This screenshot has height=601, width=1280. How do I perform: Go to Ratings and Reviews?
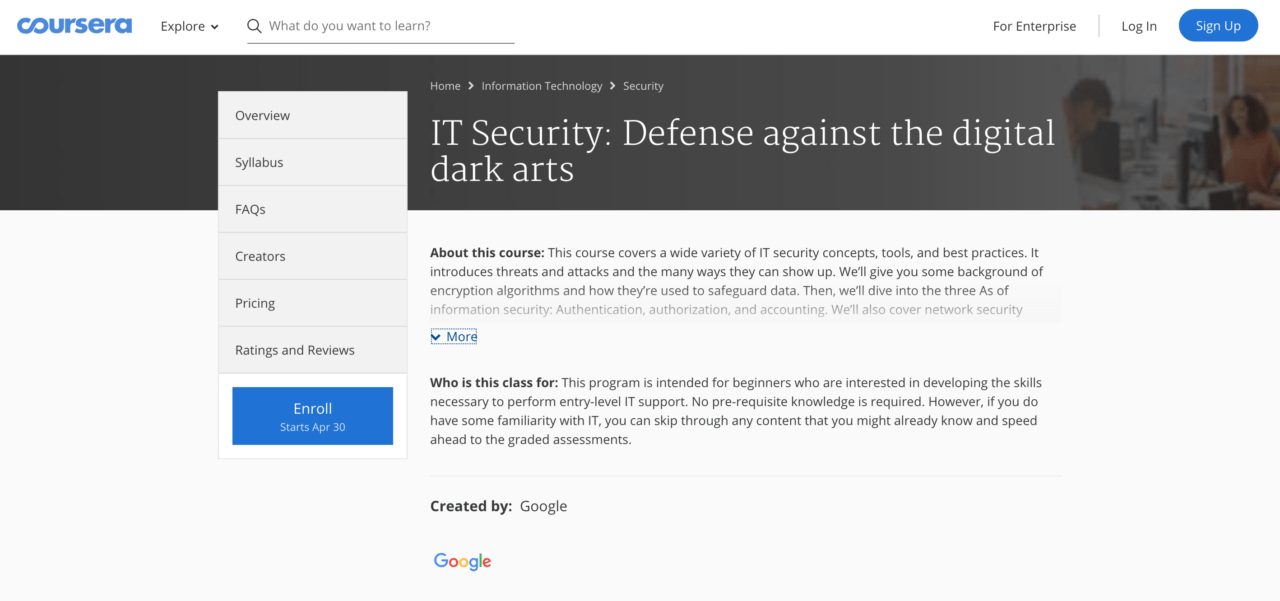pyautogui.click(x=313, y=350)
